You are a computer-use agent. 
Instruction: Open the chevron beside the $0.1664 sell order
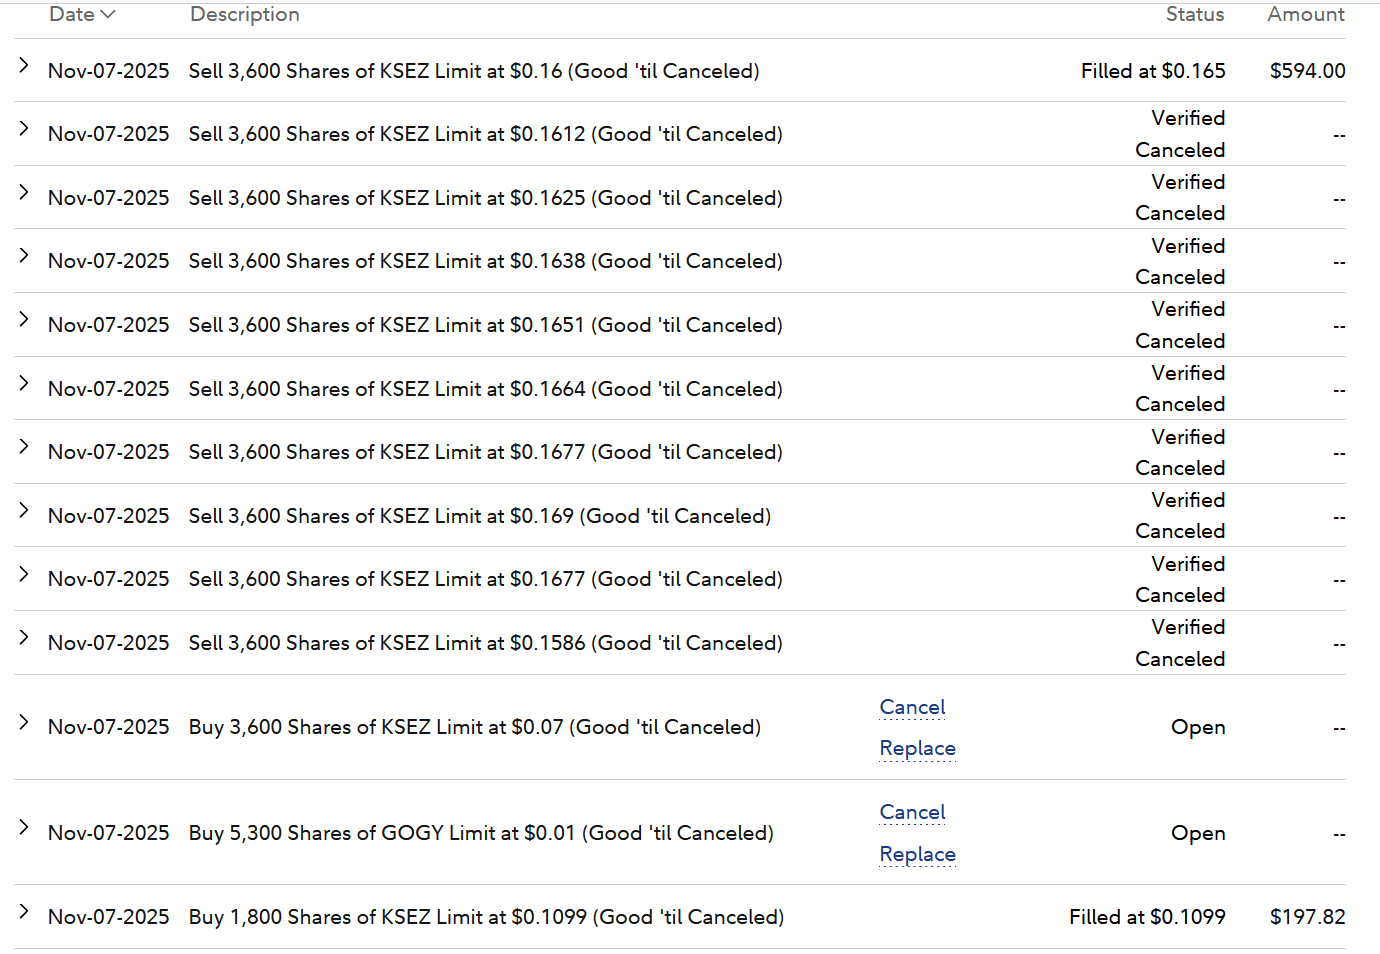pyautogui.click(x=24, y=384)
